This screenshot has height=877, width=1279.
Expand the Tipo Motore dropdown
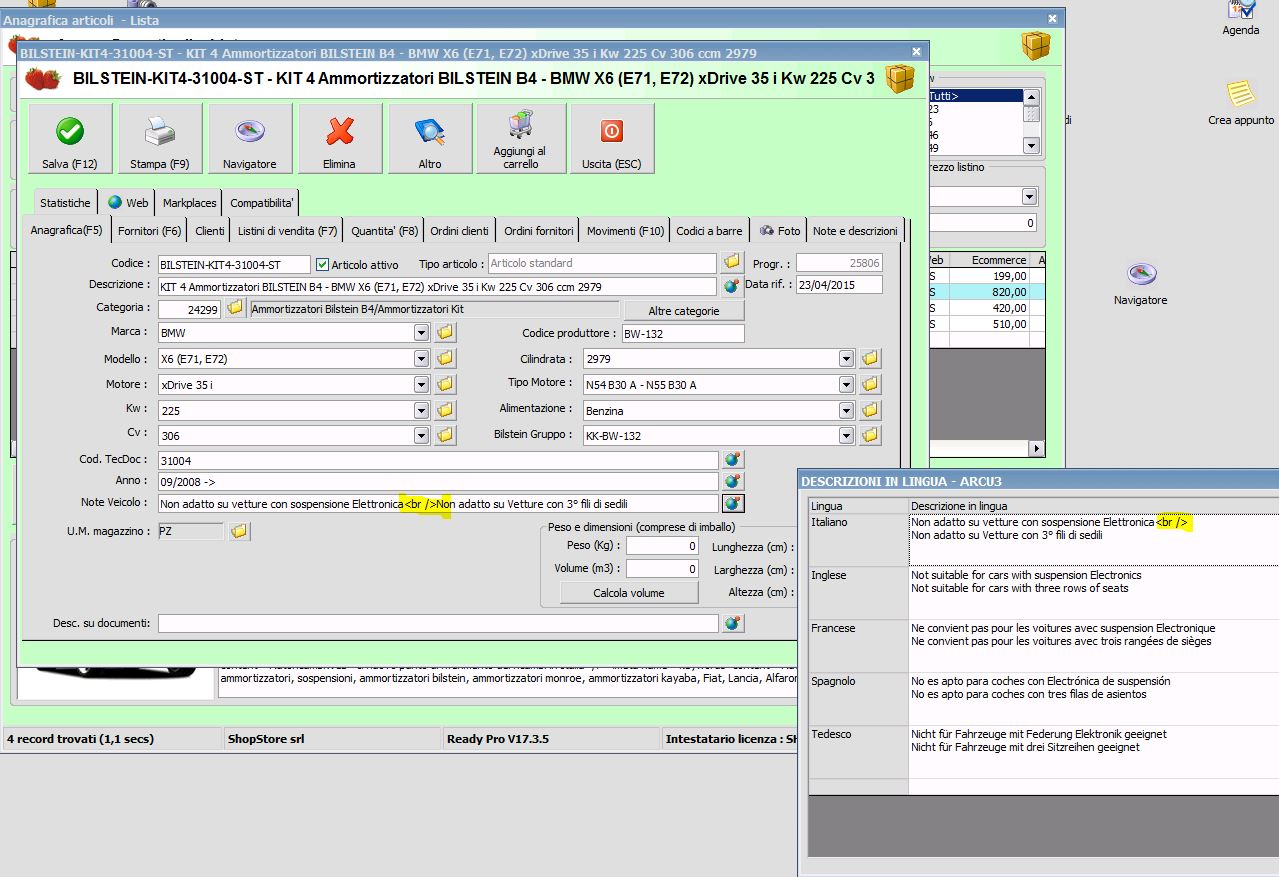846,385
